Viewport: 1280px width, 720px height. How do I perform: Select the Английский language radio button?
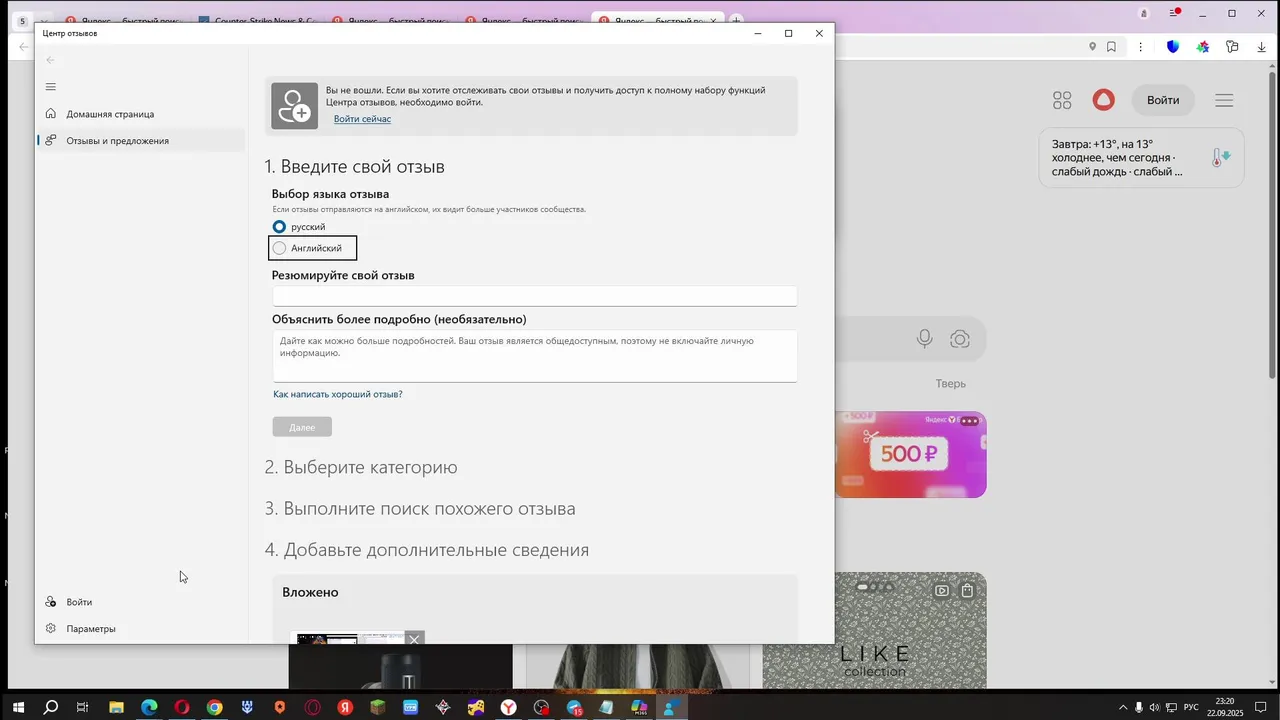(279, 248)
